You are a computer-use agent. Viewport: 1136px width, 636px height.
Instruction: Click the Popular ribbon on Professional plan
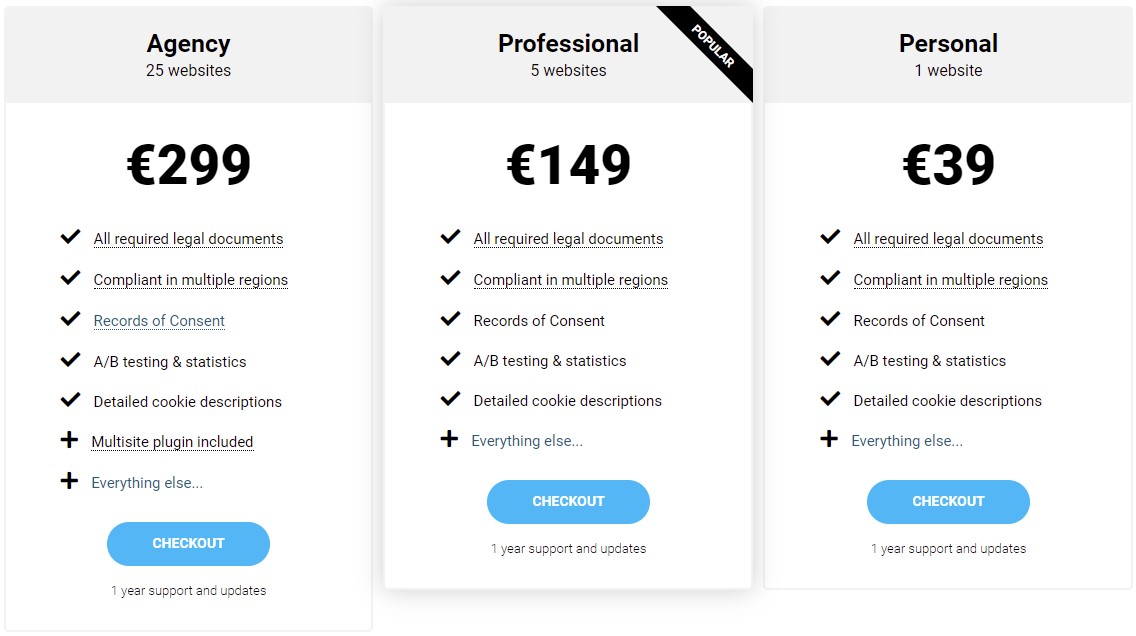click(x=714, y=48)
